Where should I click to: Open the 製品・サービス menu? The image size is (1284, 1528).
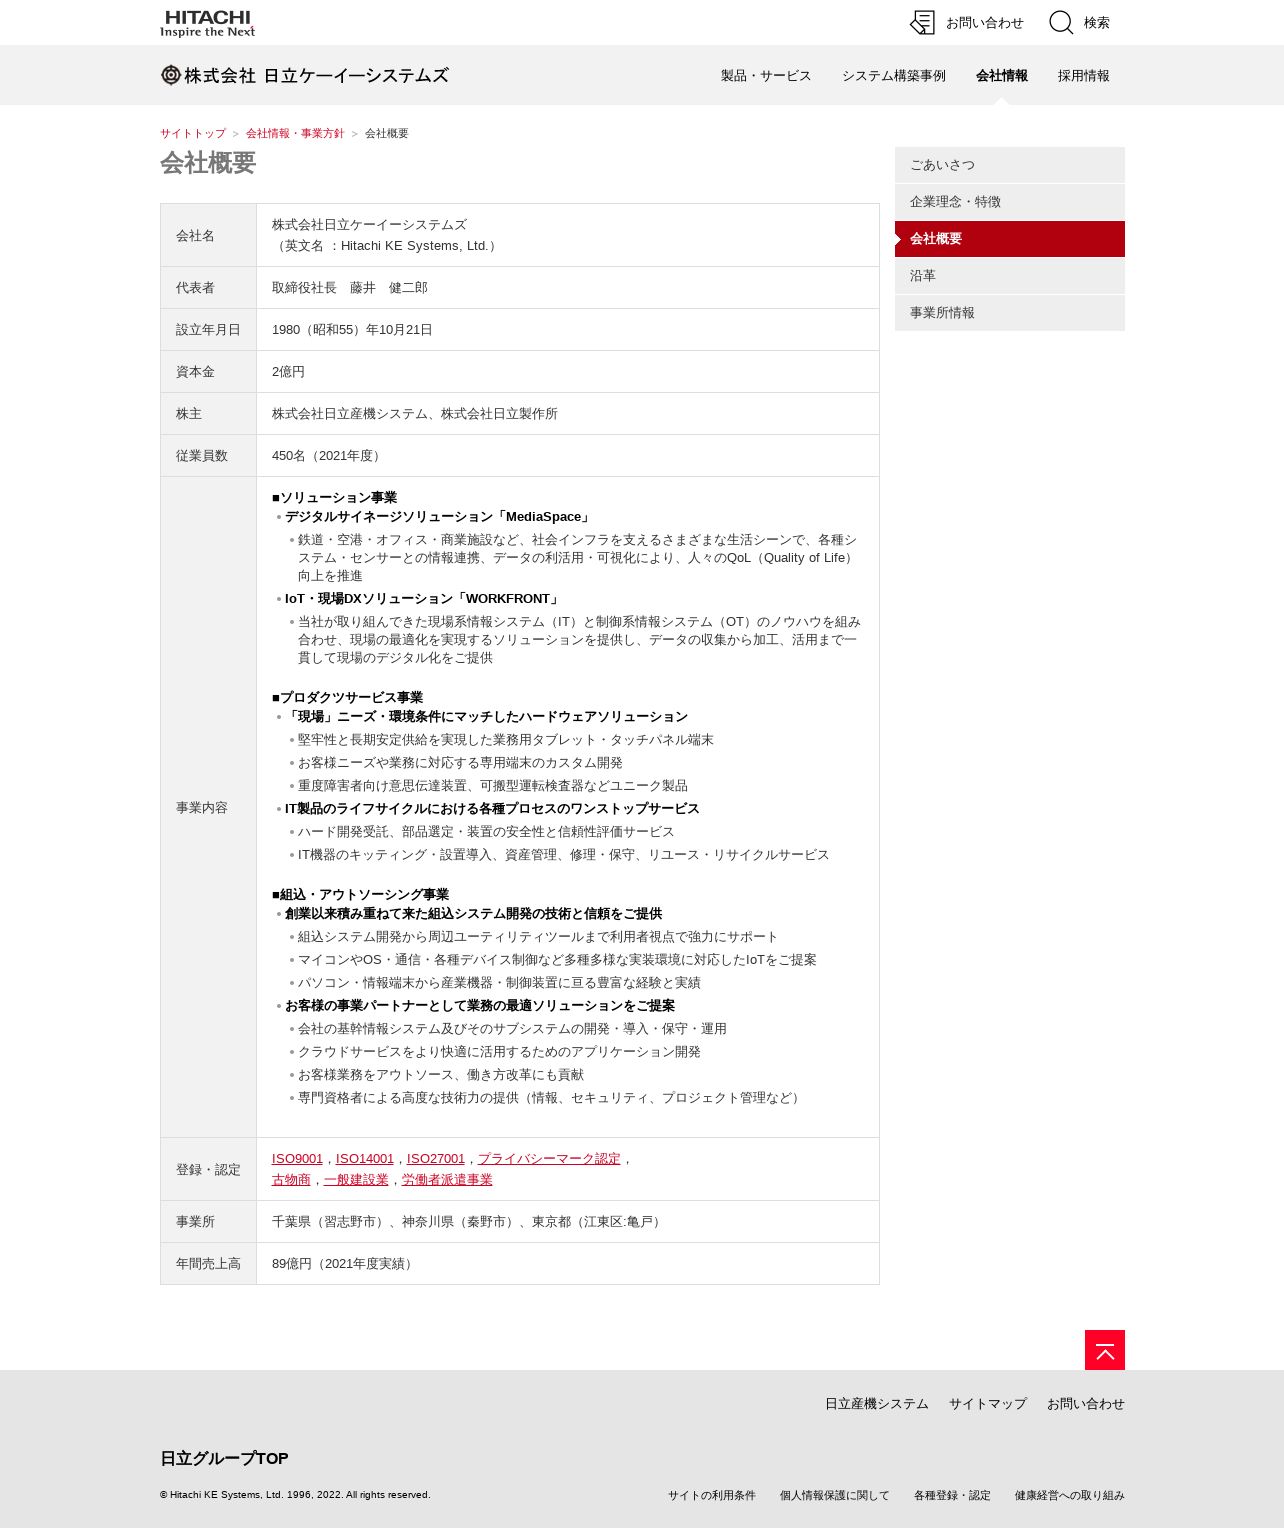pos(766,76)
